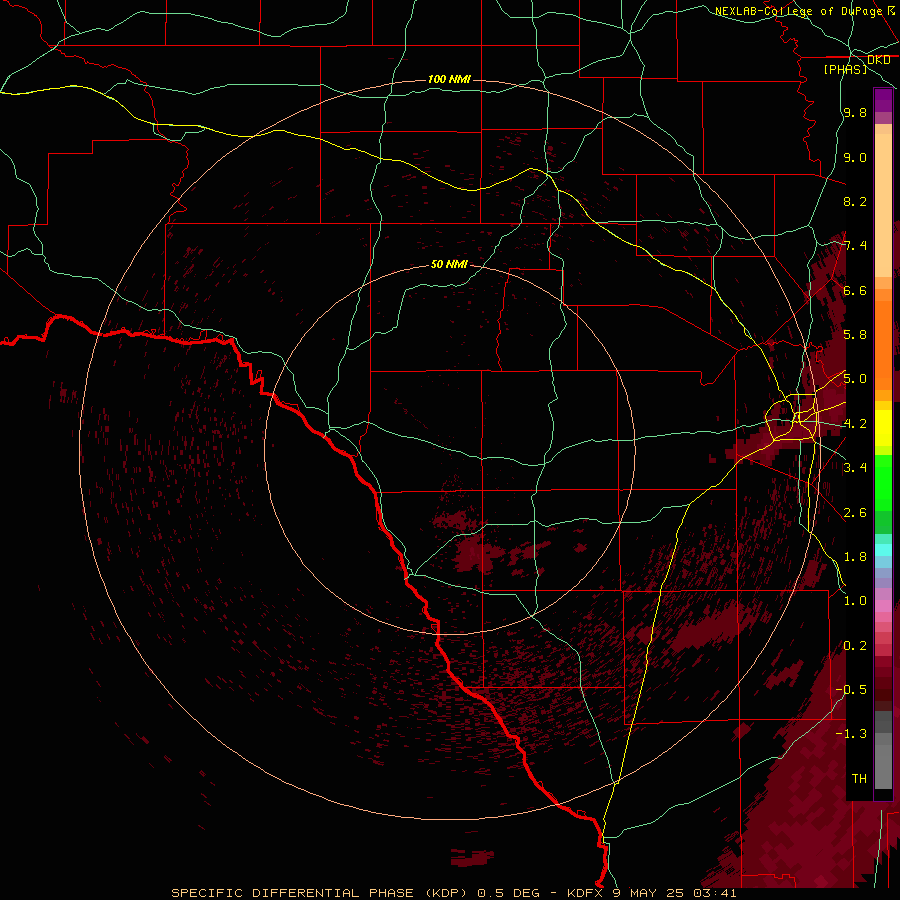The image size is (900, 900).
Task: Click the "100 NMI" range ring label
Action: tap(449, 79)
